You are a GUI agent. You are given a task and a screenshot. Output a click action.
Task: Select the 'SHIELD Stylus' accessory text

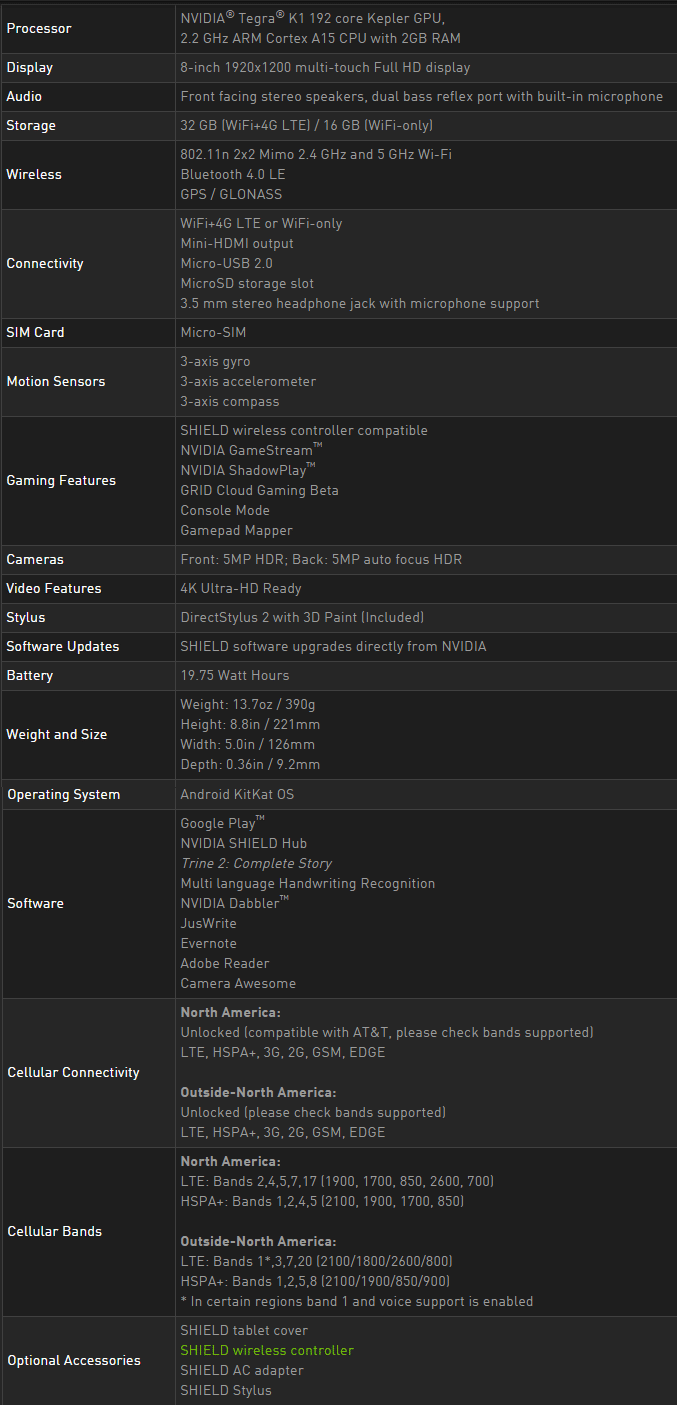point(226,1390)
